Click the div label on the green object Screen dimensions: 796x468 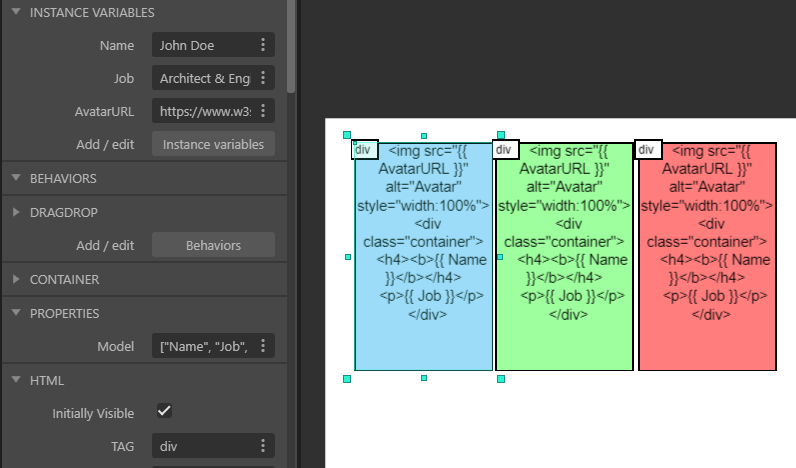(x=506, y=150)
